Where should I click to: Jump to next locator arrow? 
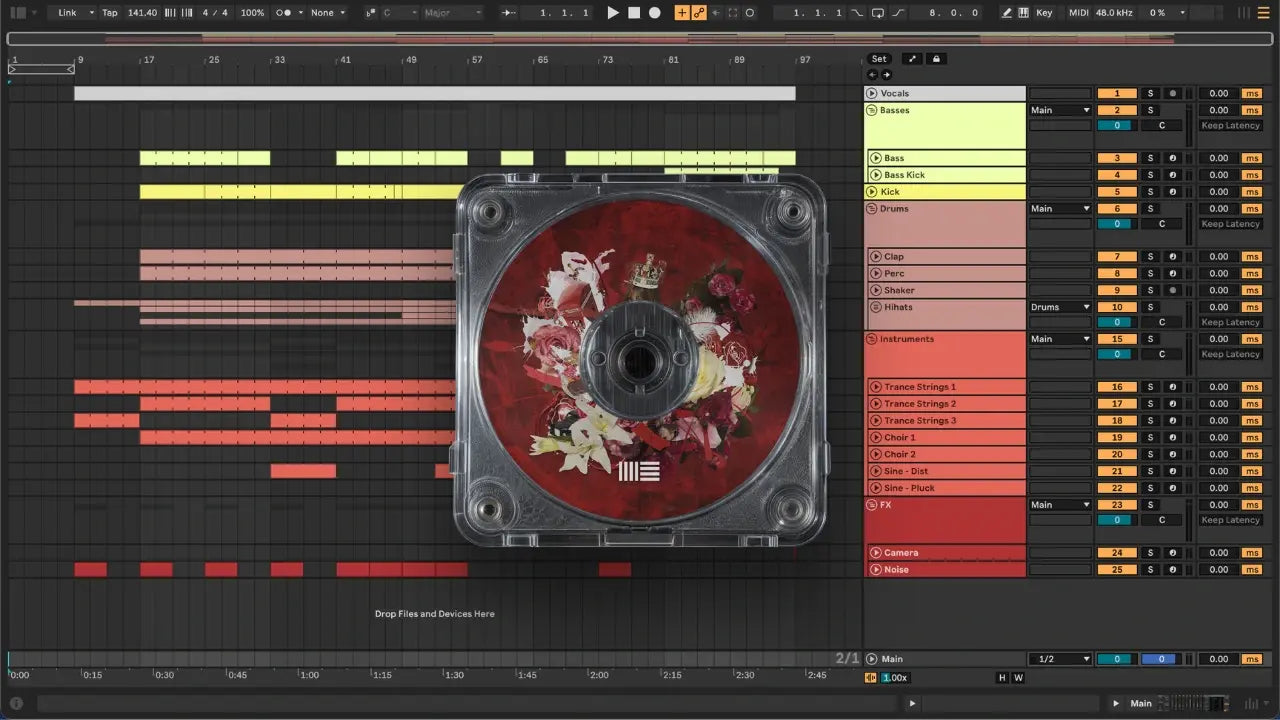[886, 74]
